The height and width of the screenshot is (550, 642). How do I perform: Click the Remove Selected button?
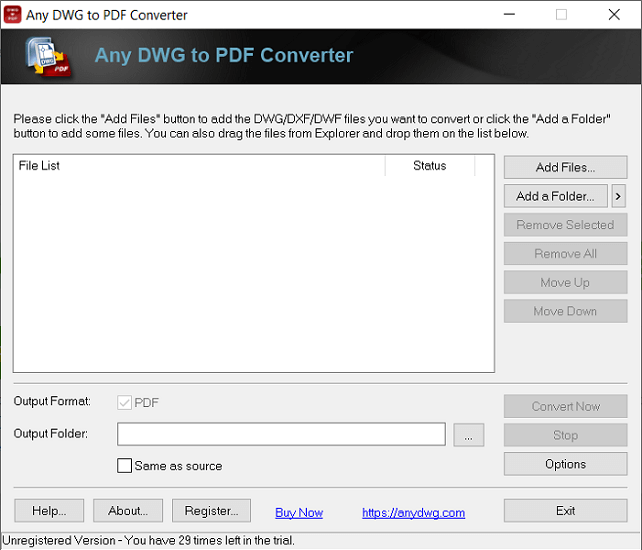pos(565,225)
